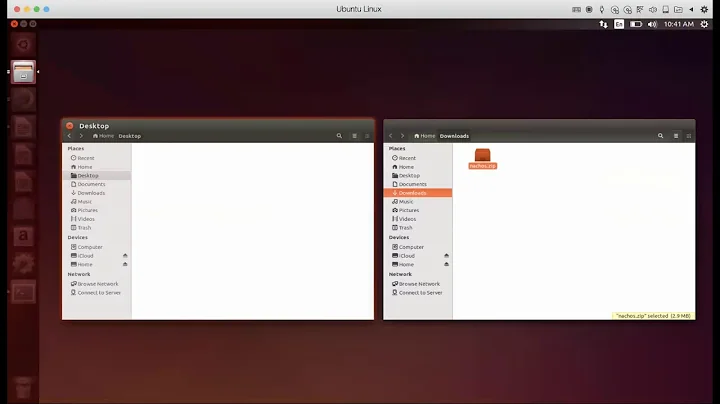
Task: Open iCloud device in Desktop window sidebar
Action: click(x=82, y=256)
